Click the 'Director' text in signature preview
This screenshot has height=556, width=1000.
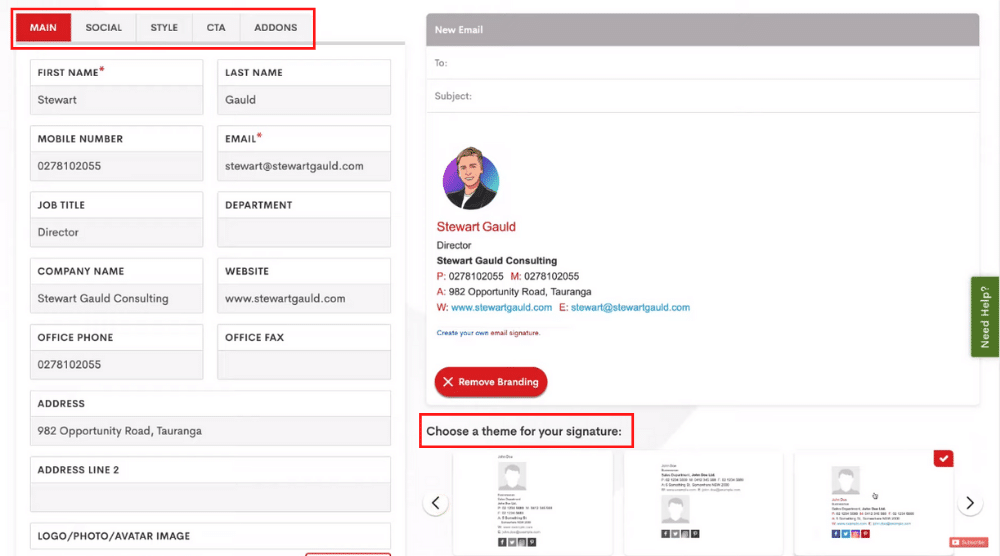point(453,245)
